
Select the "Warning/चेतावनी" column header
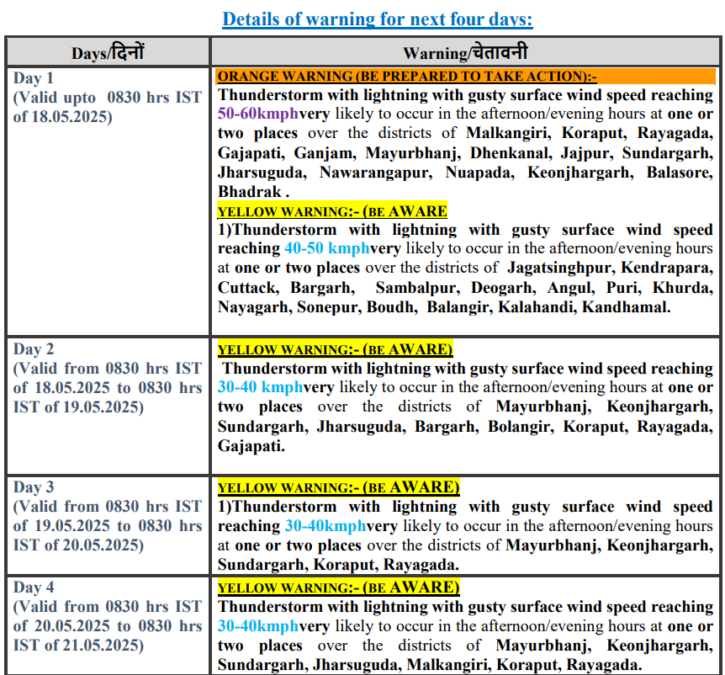pyautogui.click(x=466, y=53)
